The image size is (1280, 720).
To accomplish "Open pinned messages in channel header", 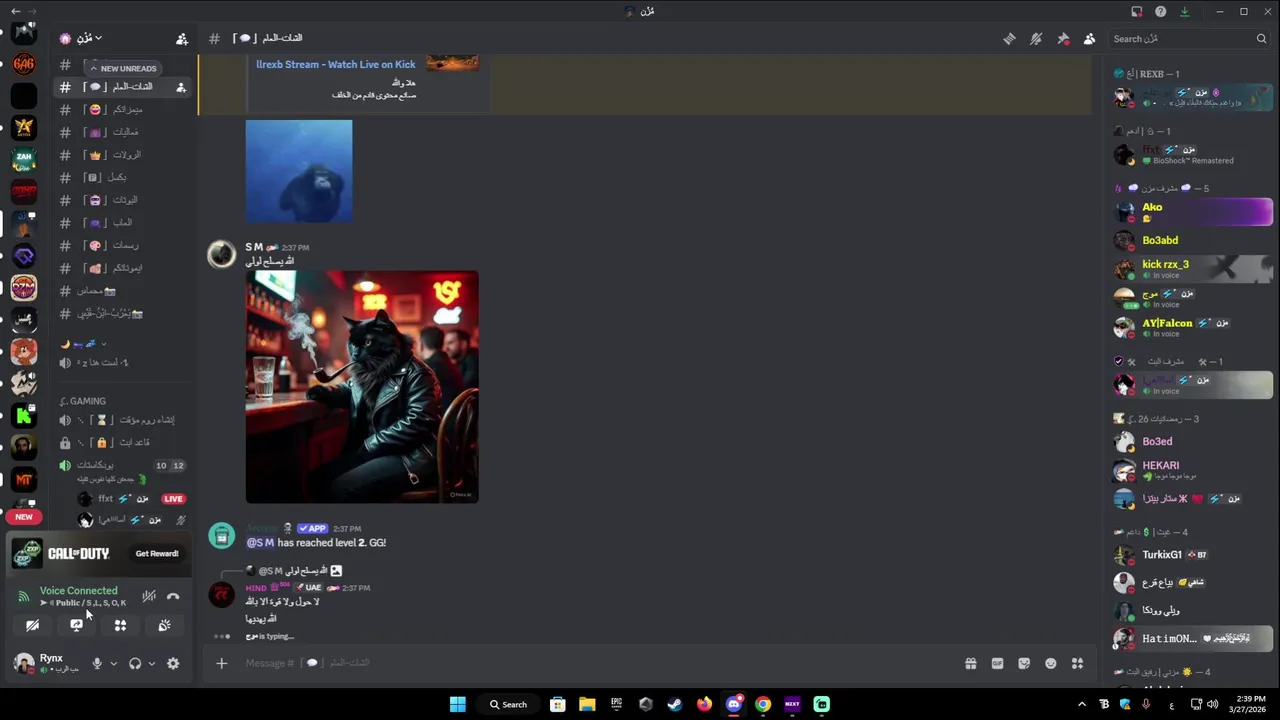I will (1063, 39).
